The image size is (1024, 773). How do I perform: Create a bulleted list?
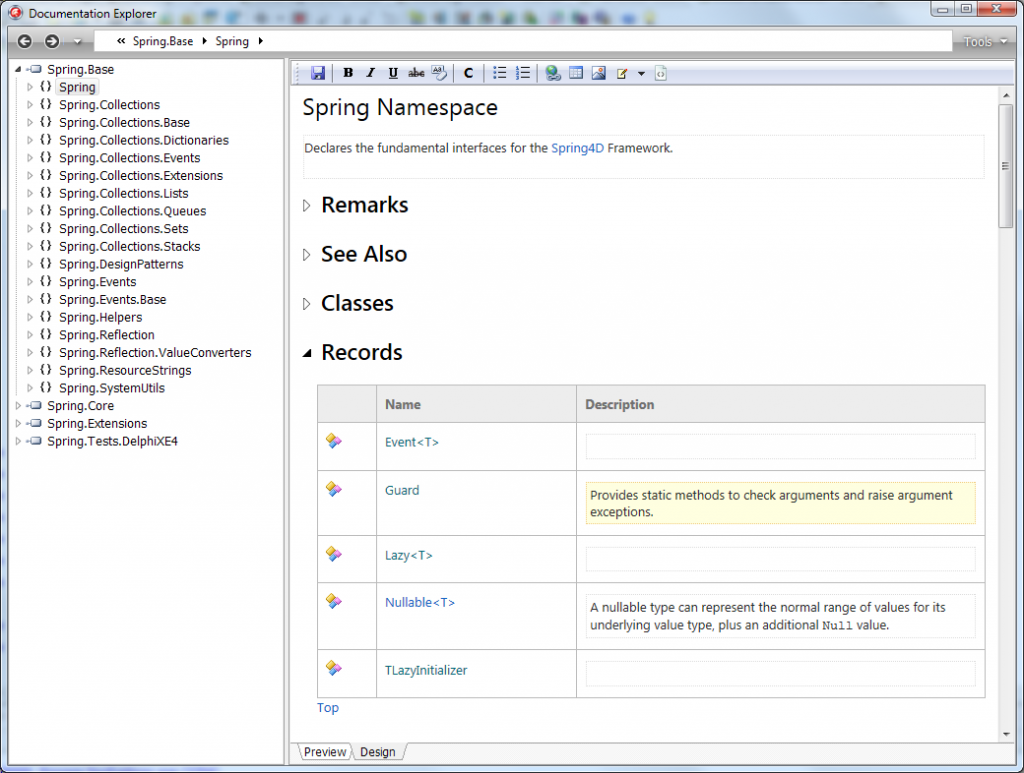(x=499, y=72)
